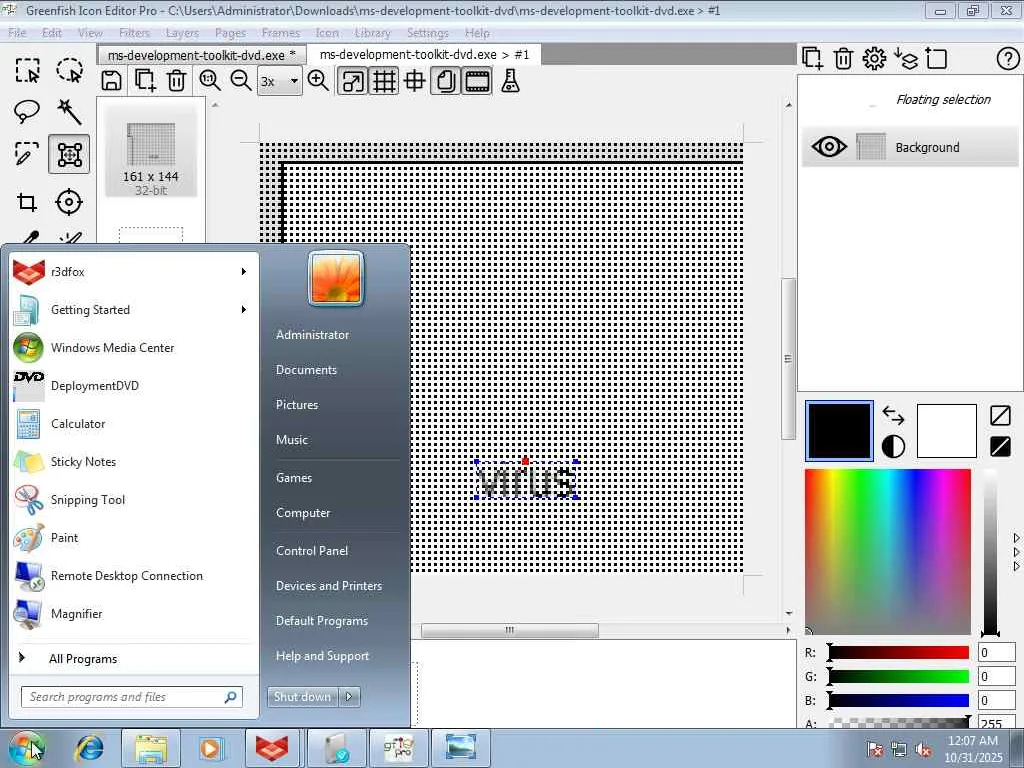The image size is (1024, 768).
Task: Open Control Panel from the Start menu
Action: click(312, 551)
